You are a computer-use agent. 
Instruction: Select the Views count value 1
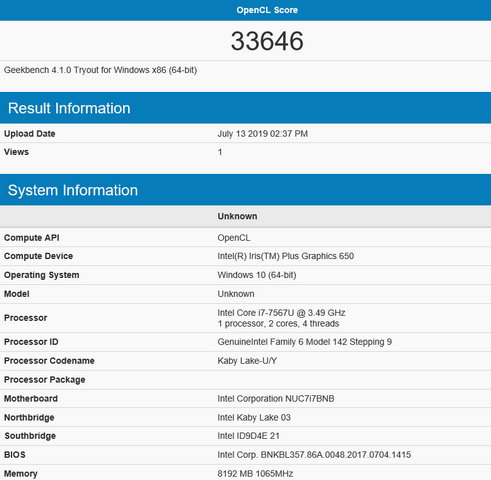click(220, 152)
